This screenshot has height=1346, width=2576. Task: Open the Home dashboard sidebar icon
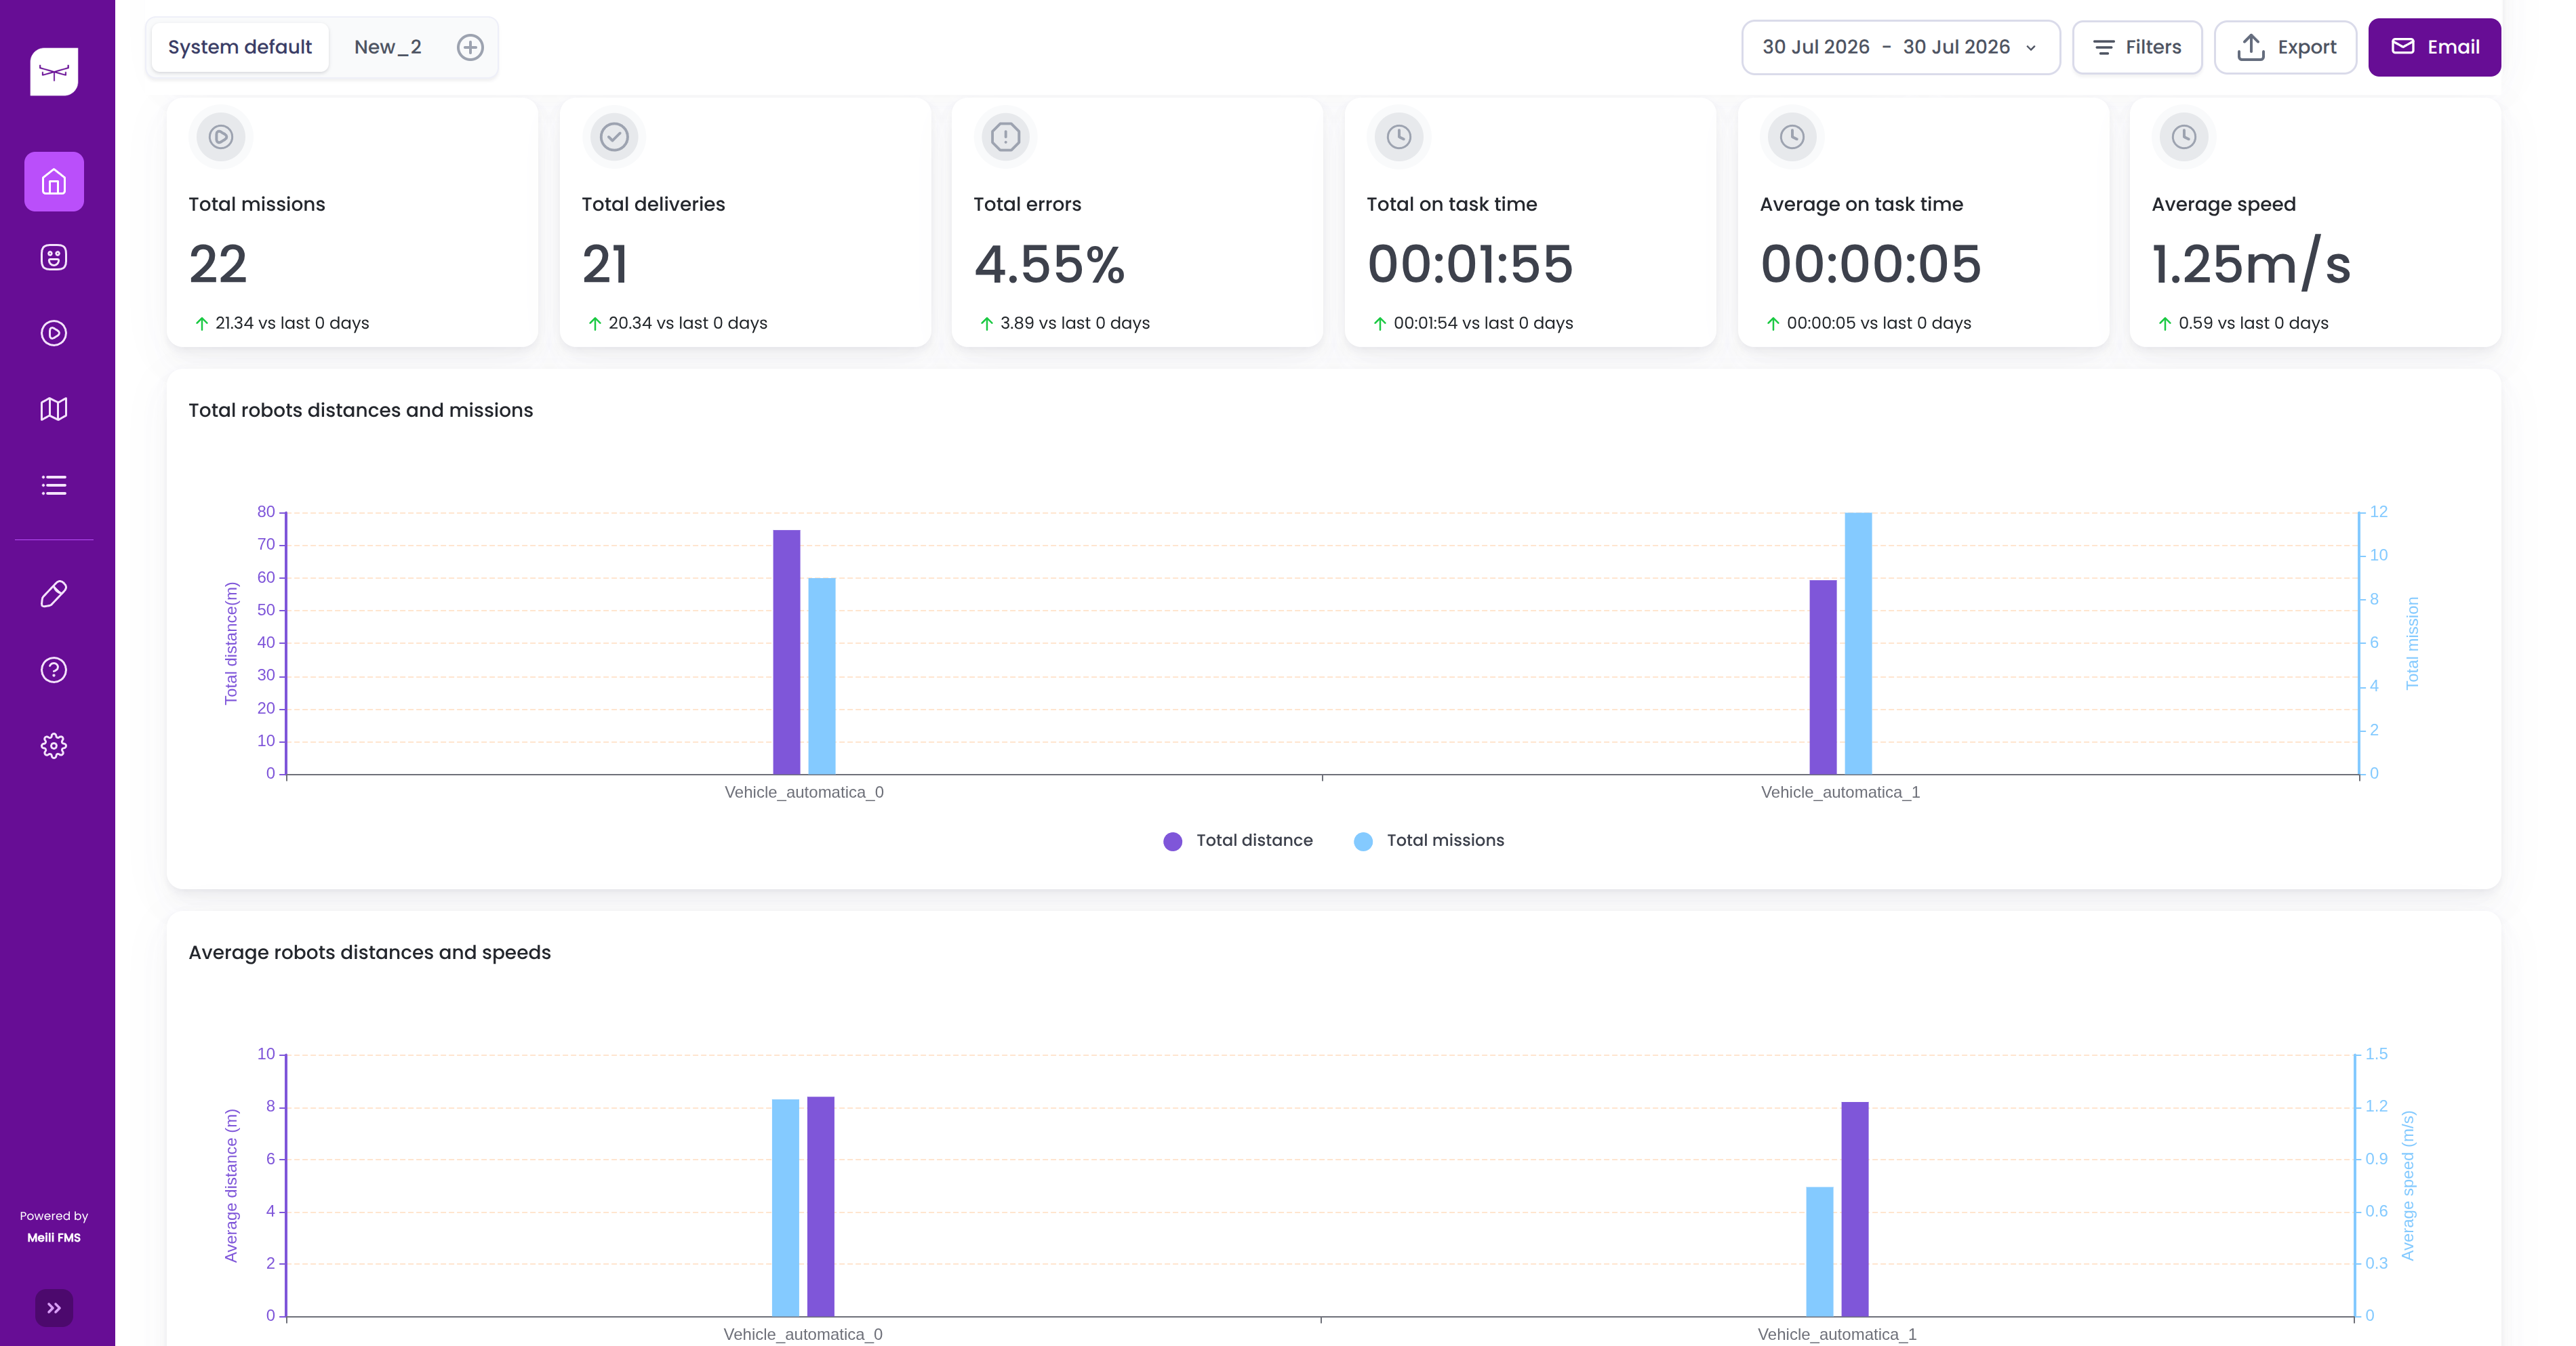54,182
